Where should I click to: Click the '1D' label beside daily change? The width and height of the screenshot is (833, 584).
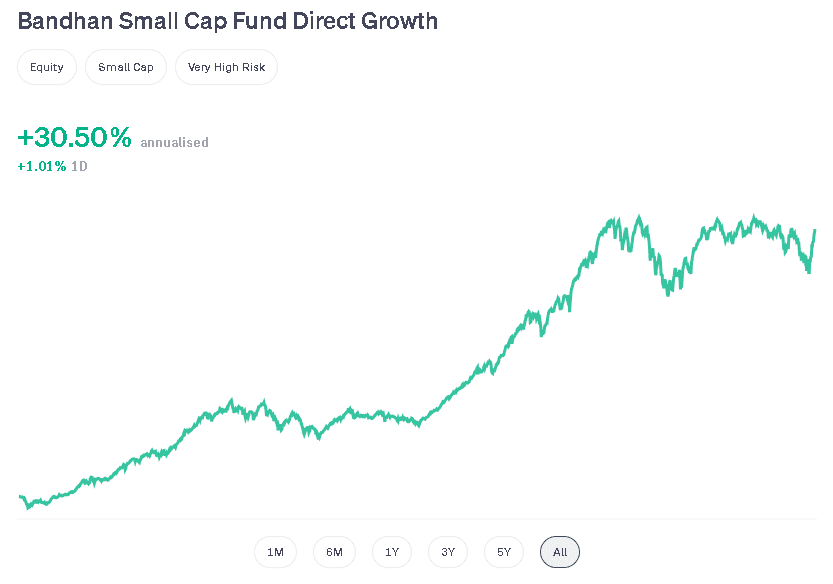click(79, 166)
